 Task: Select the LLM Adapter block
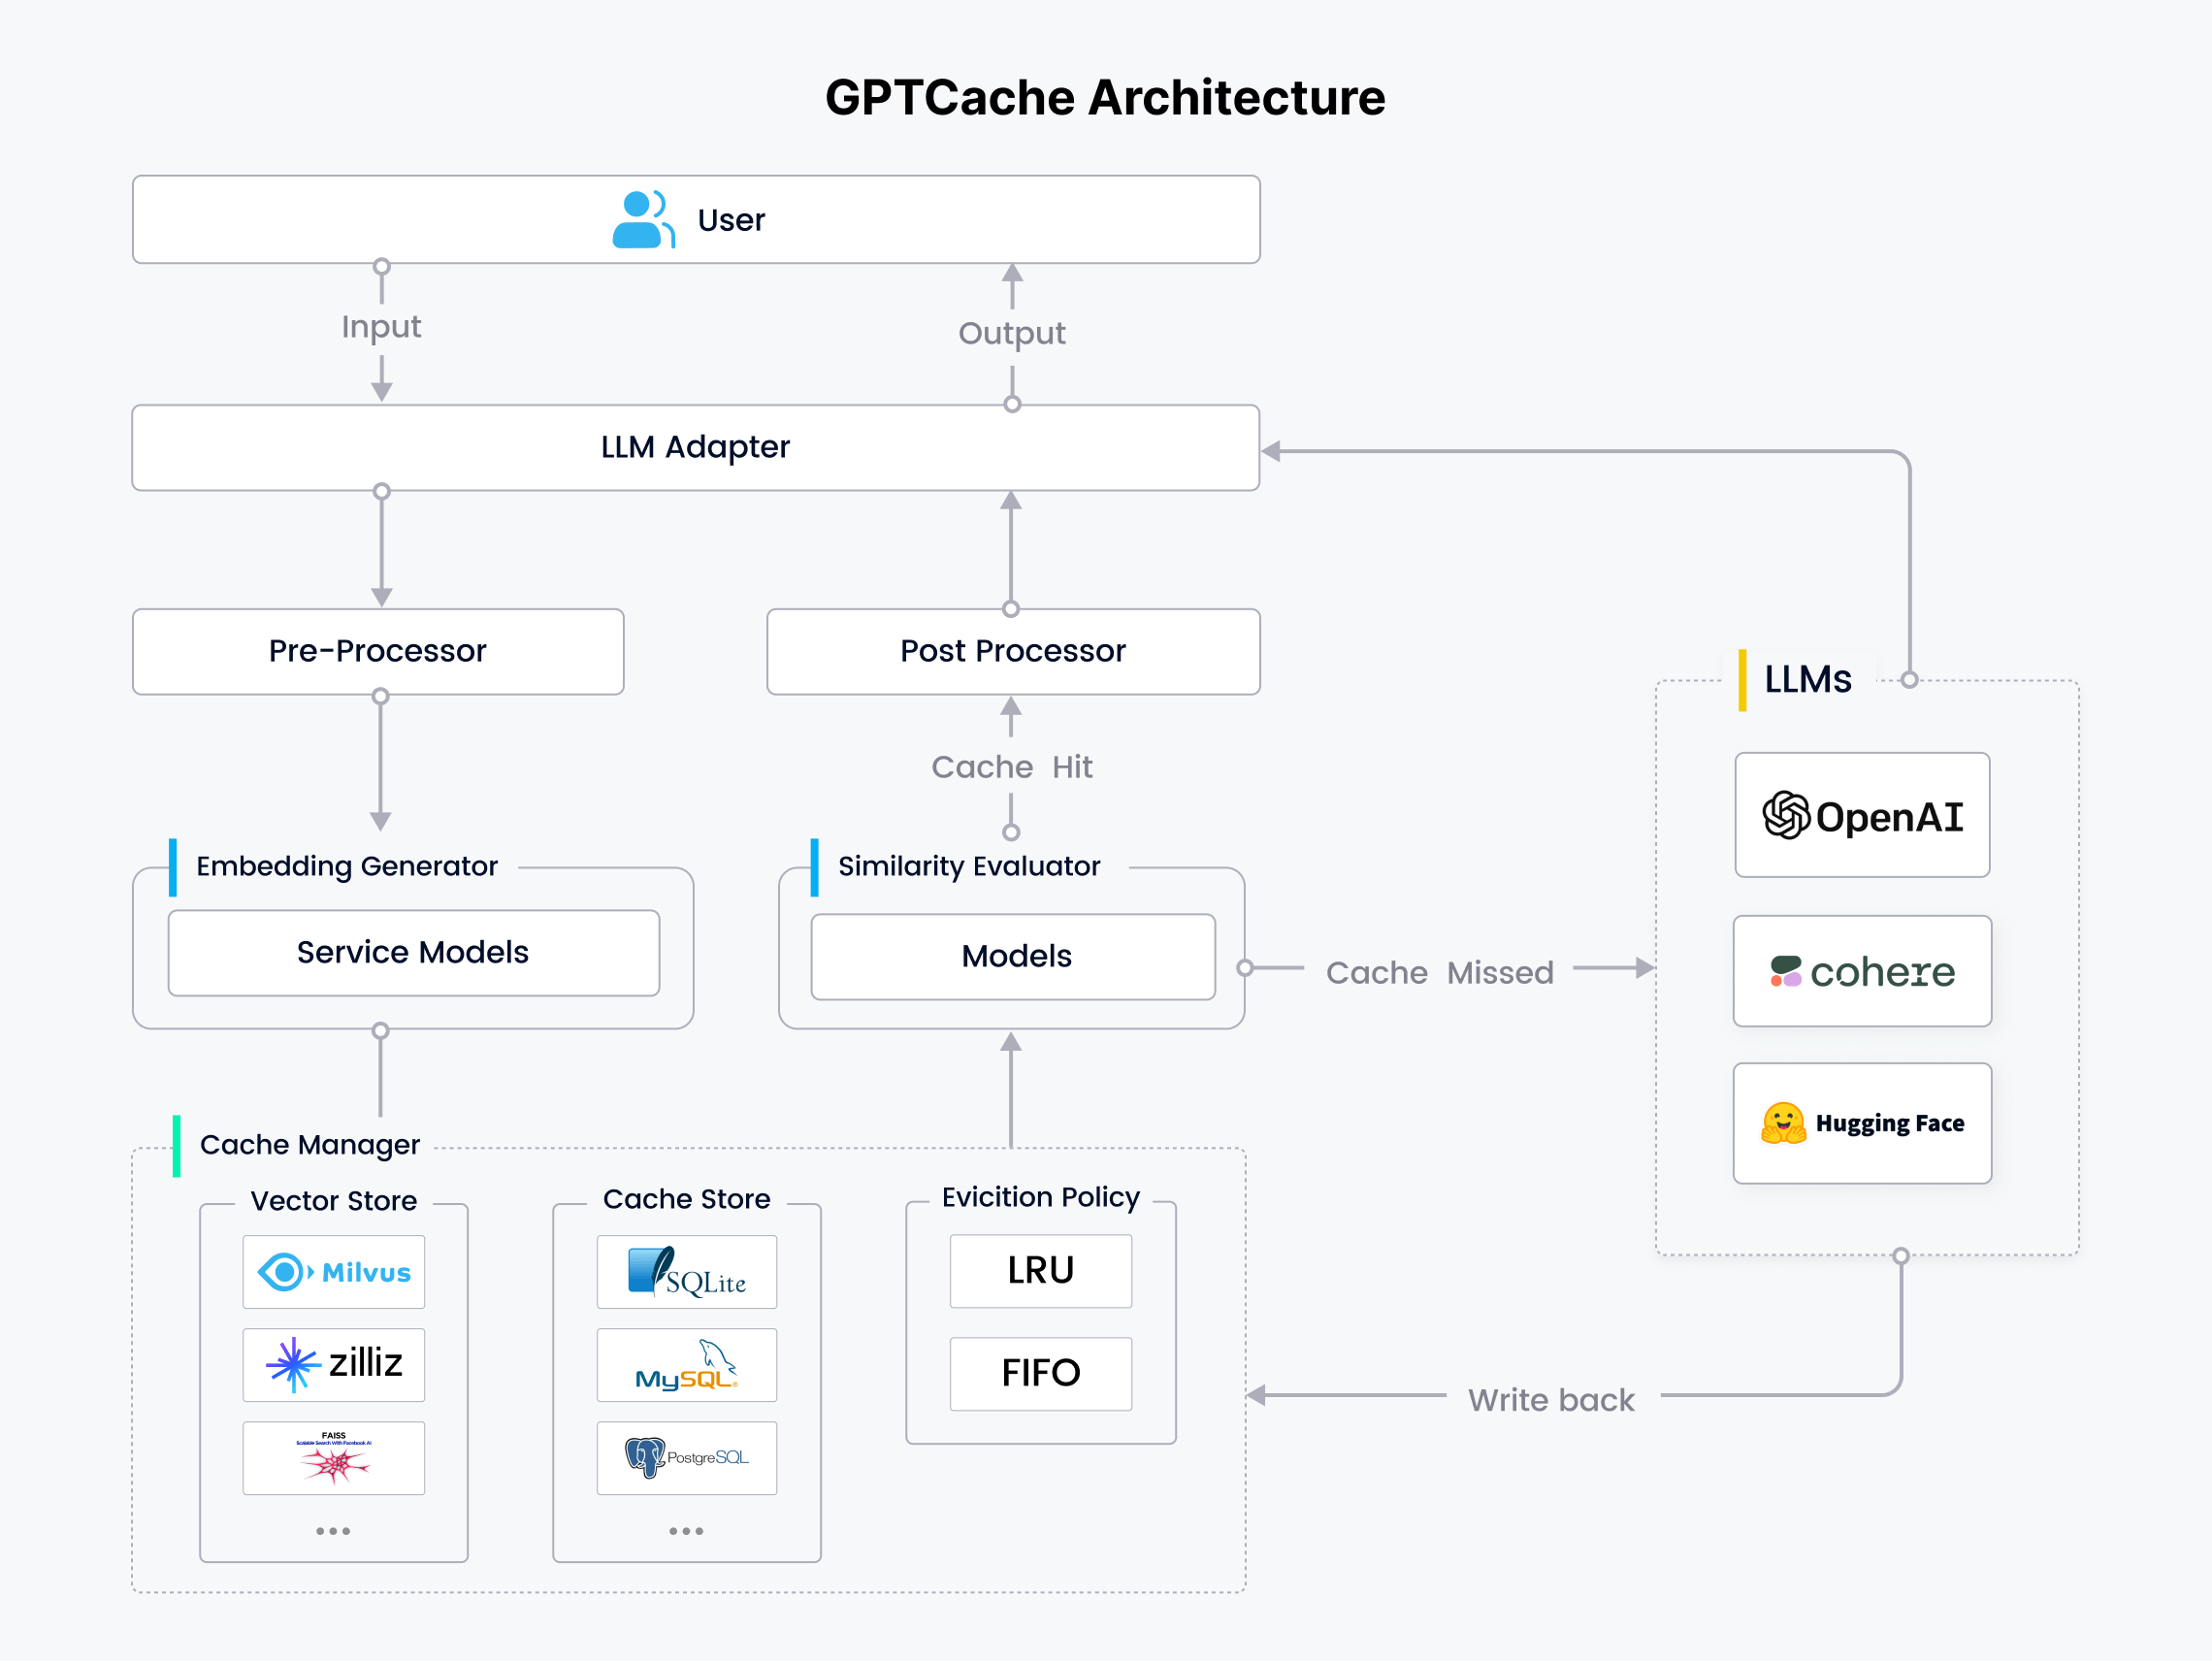tap(695, 448)
